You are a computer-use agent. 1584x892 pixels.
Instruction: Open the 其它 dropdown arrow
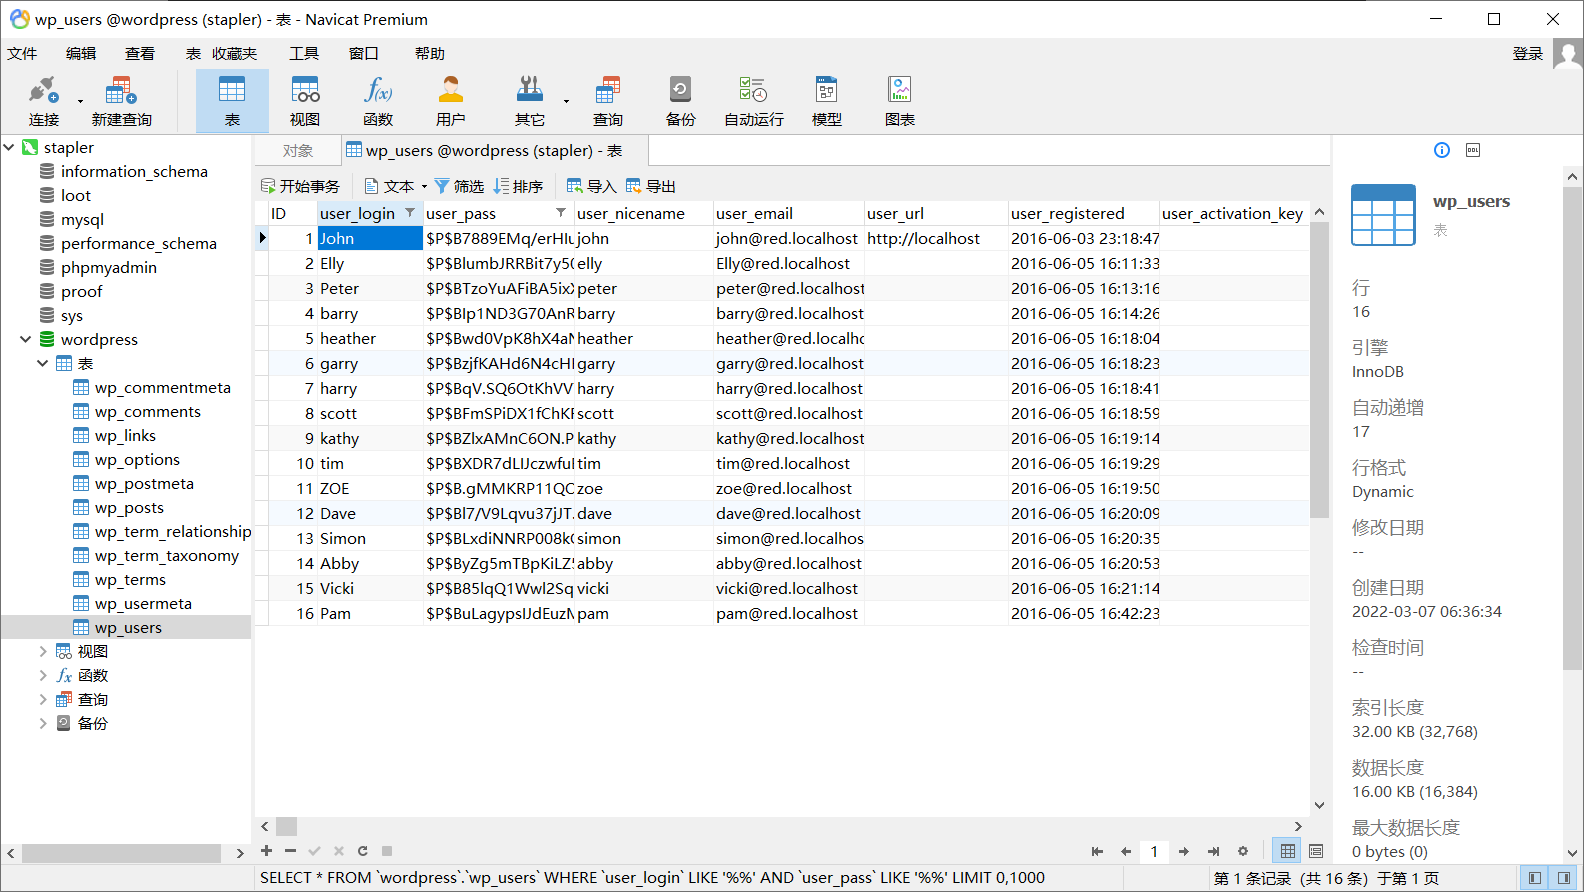566,101
